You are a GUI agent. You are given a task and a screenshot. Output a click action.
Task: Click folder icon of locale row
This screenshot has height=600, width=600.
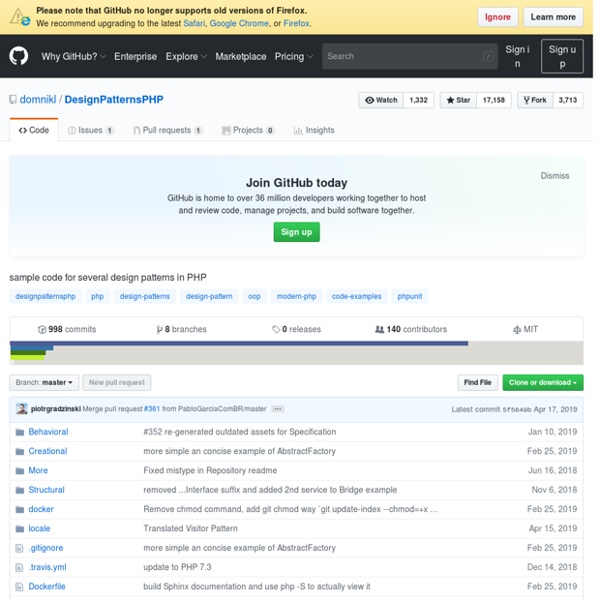20,529
